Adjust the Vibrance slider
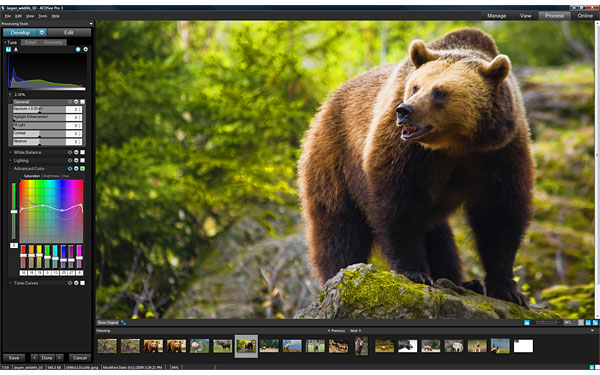 39,142
